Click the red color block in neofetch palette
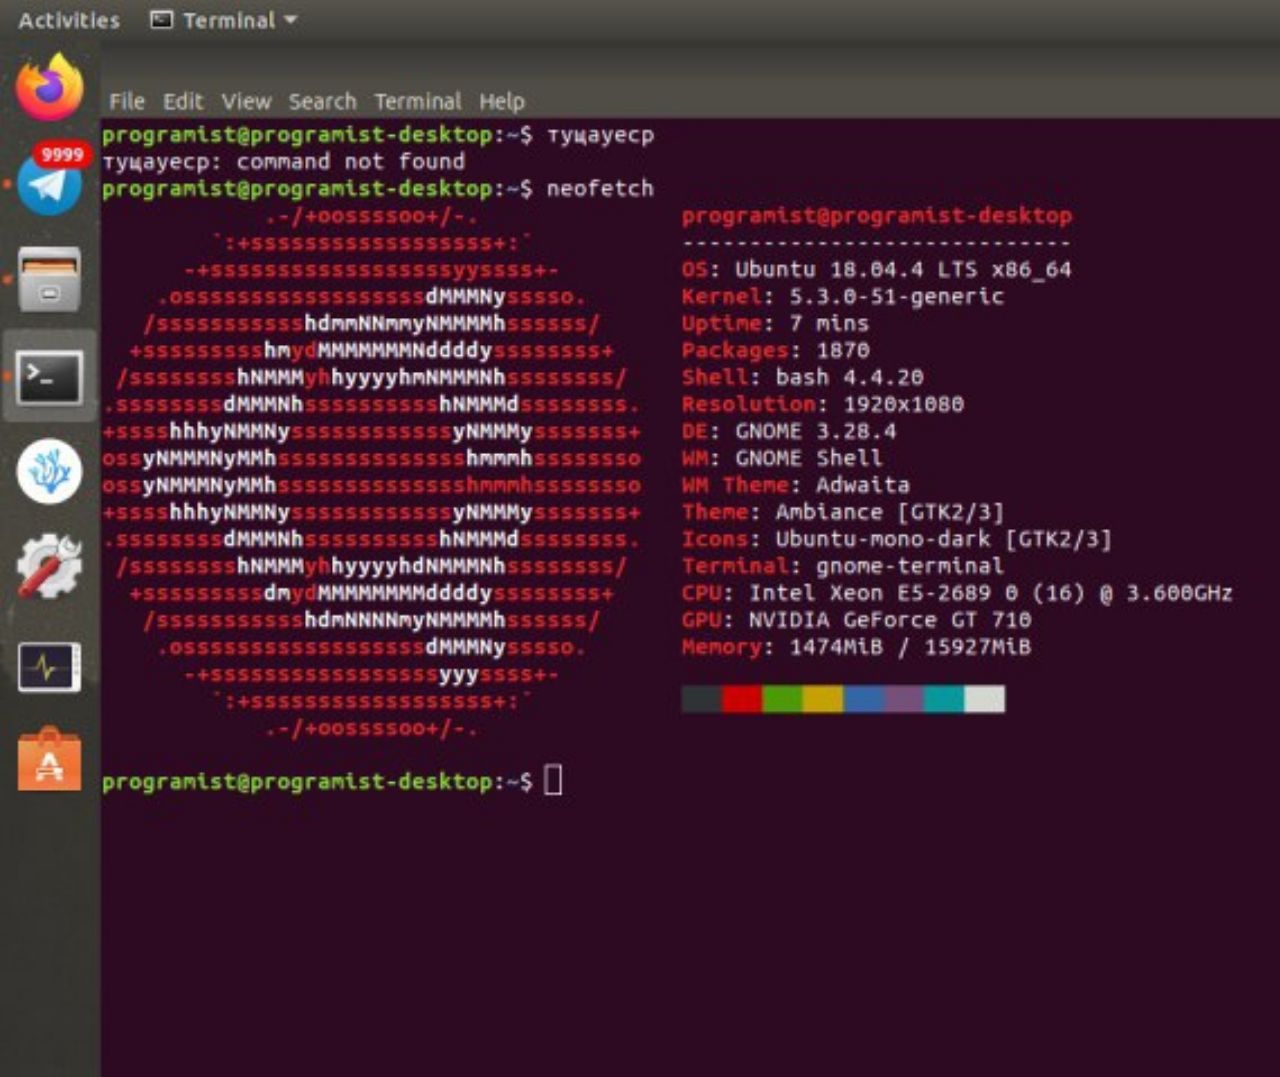Image resolution: width=1280 pixels, height=1077 pixels. (x=742, y=699)
